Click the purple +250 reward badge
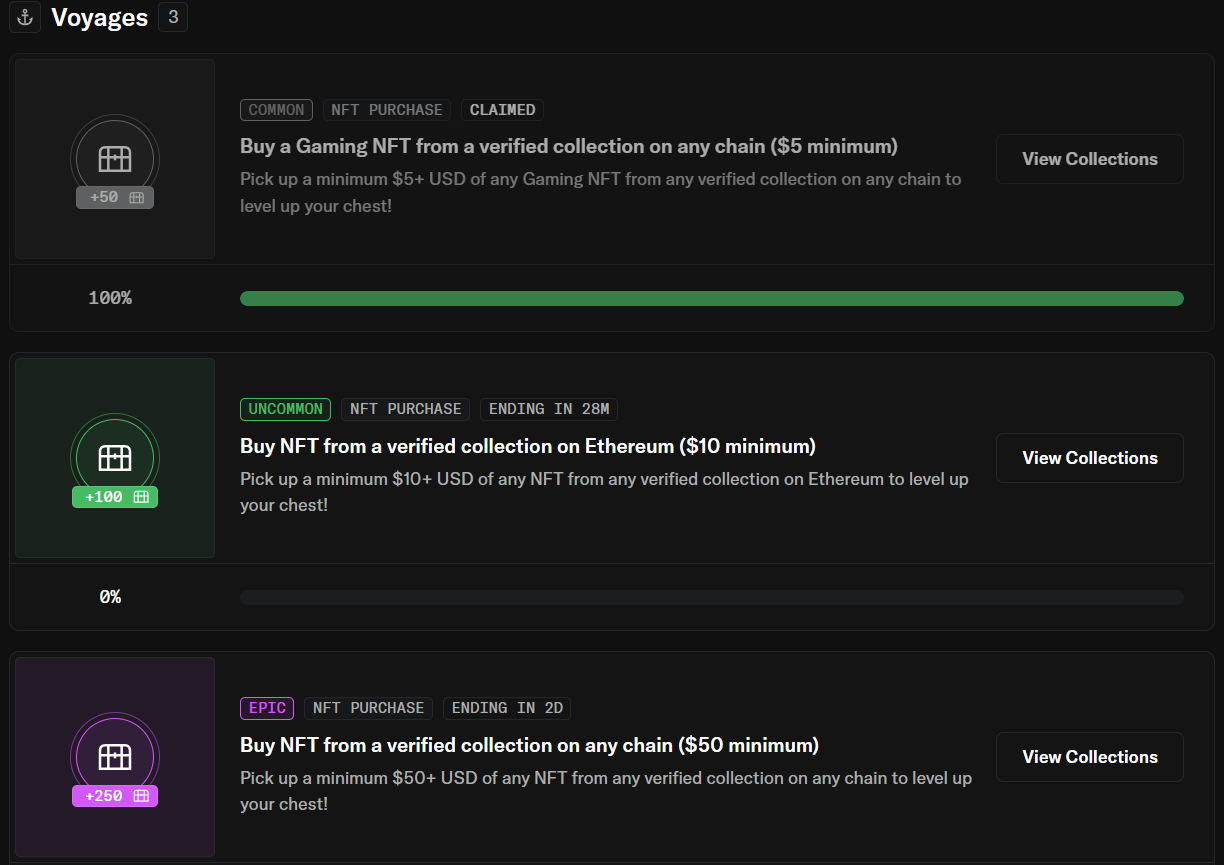 [115, 796]
